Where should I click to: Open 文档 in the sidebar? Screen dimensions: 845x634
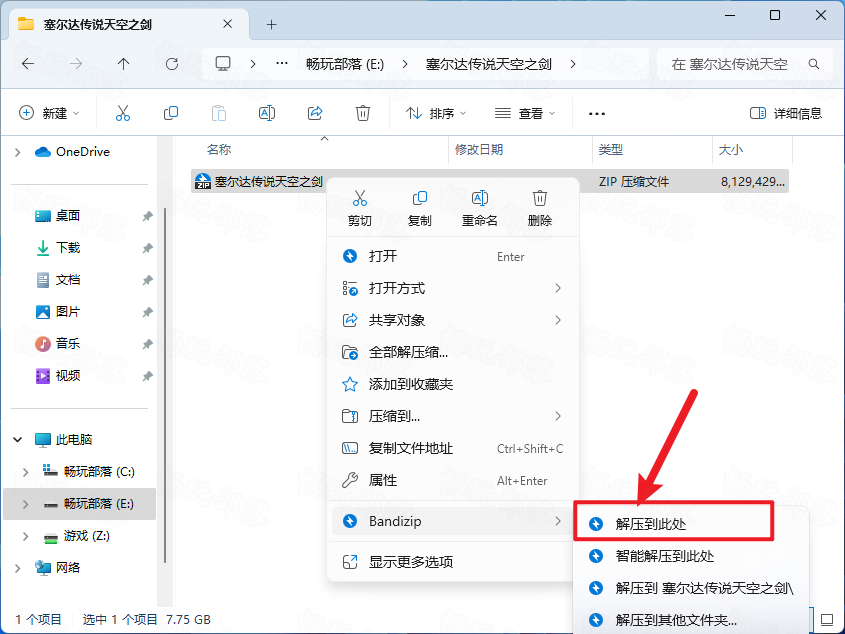click(67, 280)
